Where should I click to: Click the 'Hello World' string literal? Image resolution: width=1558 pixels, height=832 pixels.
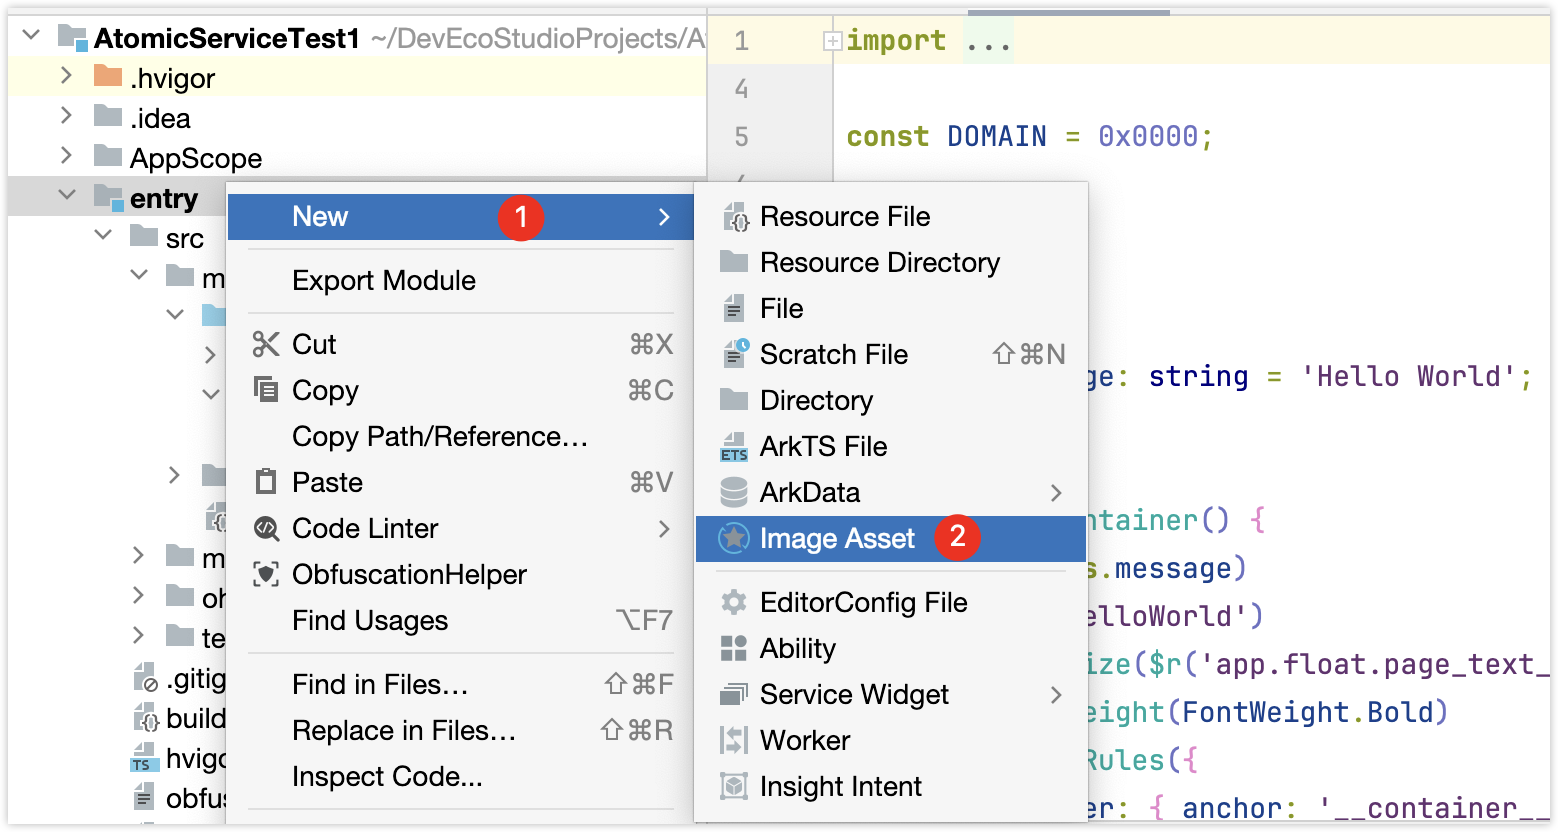click(x=1409, y=376)
